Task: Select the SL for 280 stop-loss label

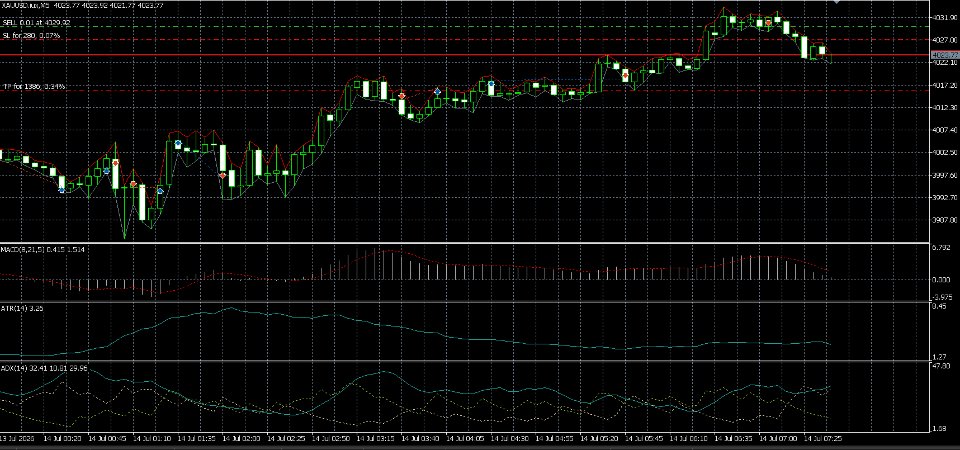Action: pos(32,36)
